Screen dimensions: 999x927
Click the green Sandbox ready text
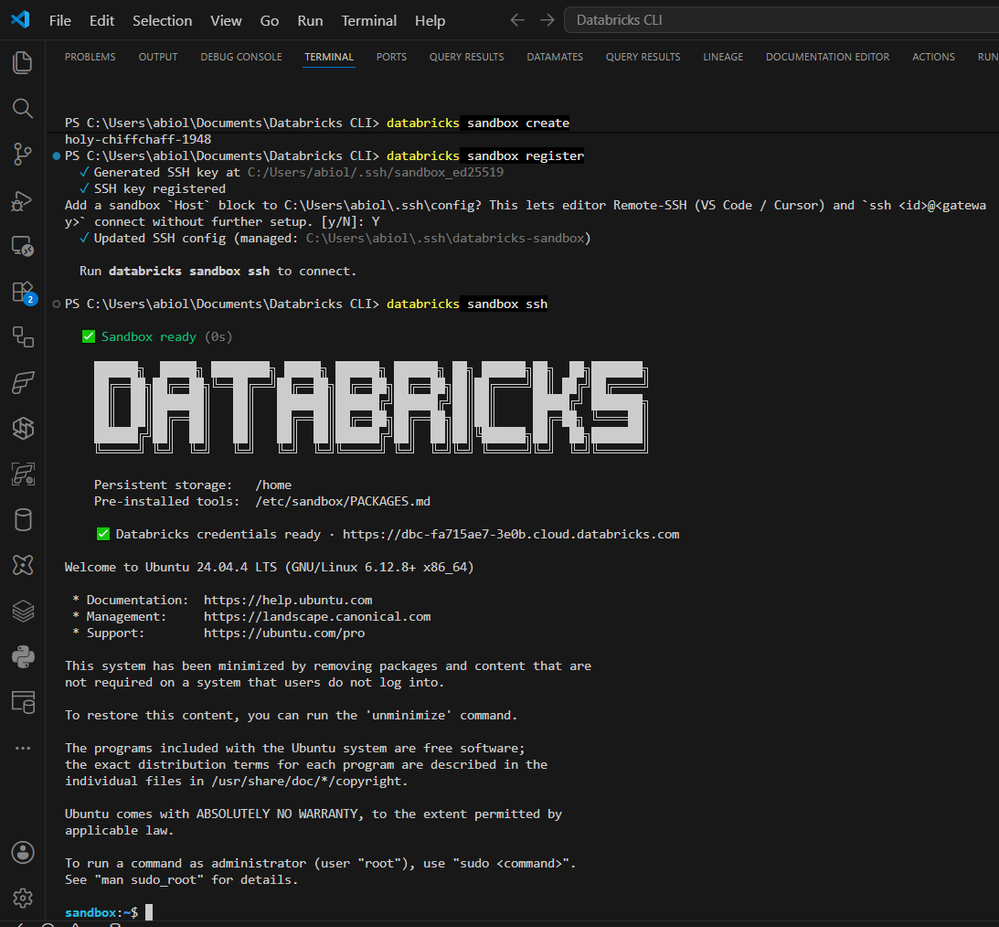[148, 336]
